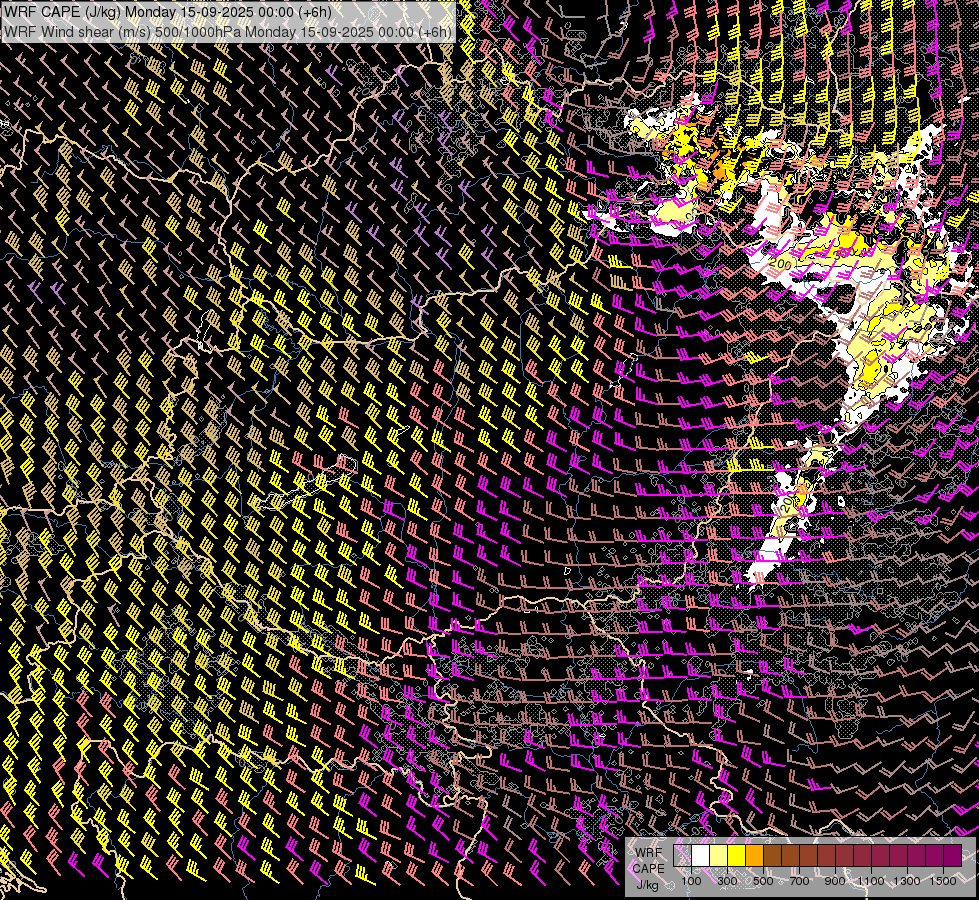Click the 1500 label on the legend
The image size is (979, 900).
942,881
